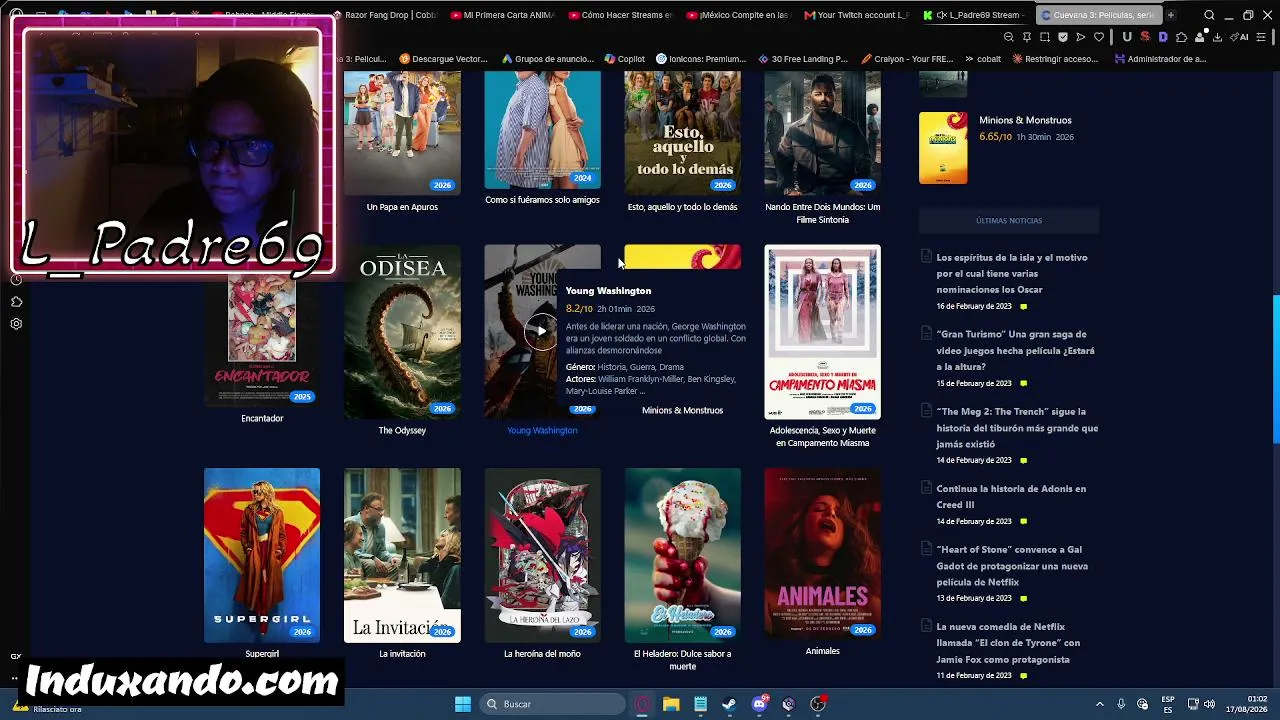Image resolution: width=1280 pixels, height=720 pixels.
Task: Open the Animales movie poster
Action: click(822, 554)
